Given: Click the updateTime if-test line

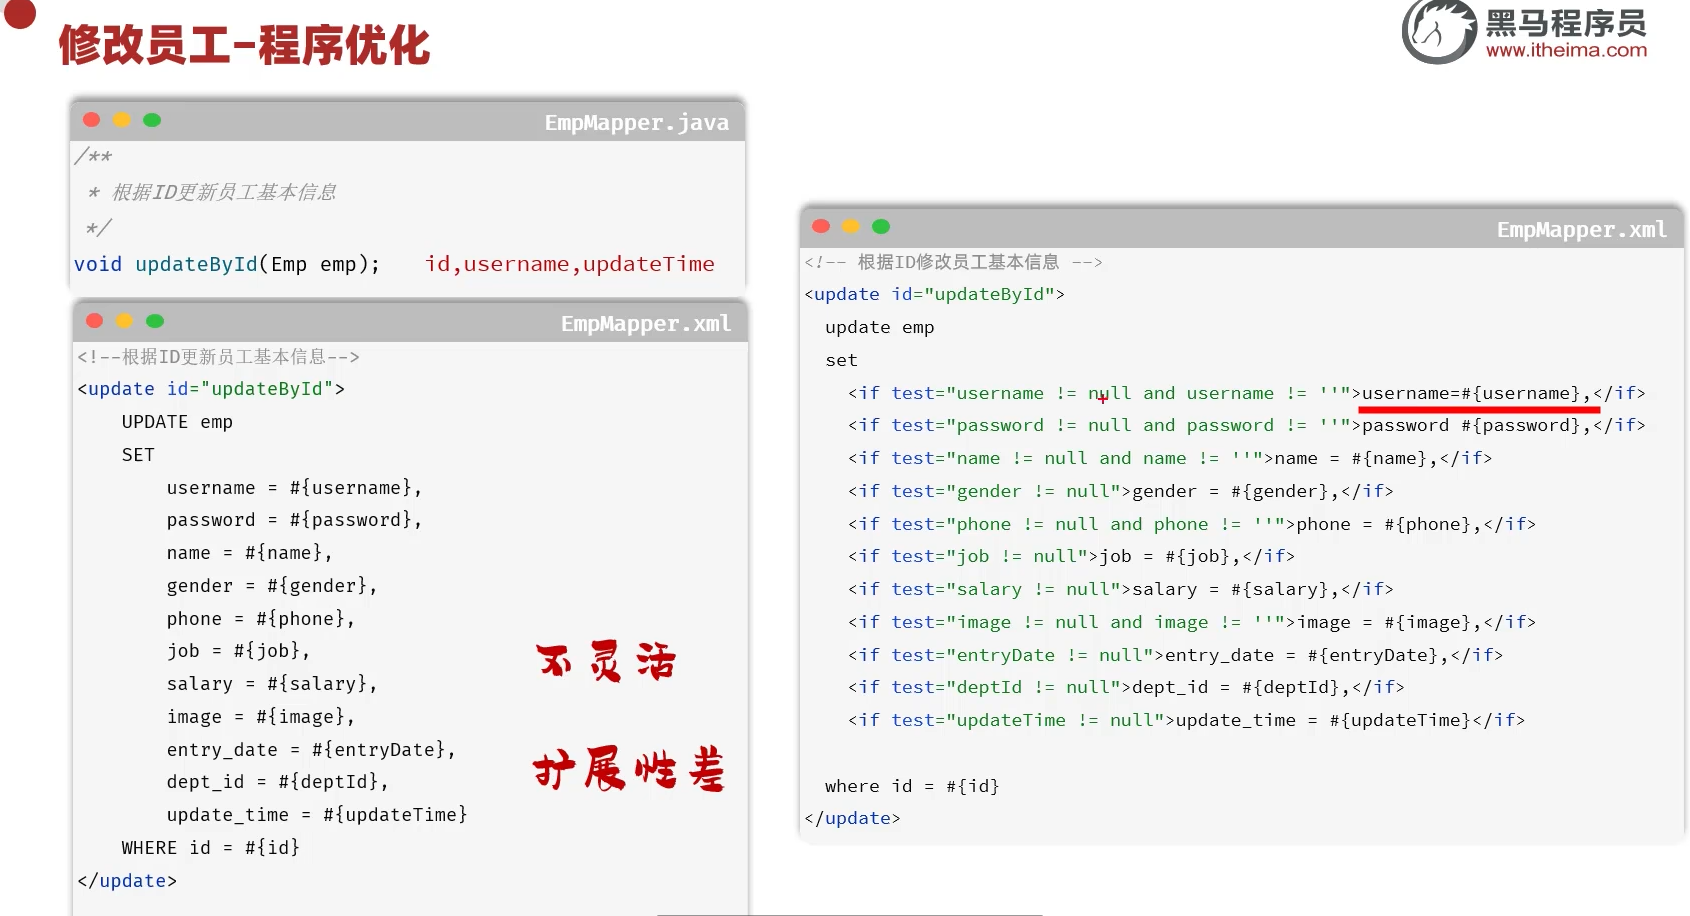Looking at the screenshot, I should point(1186,720).
